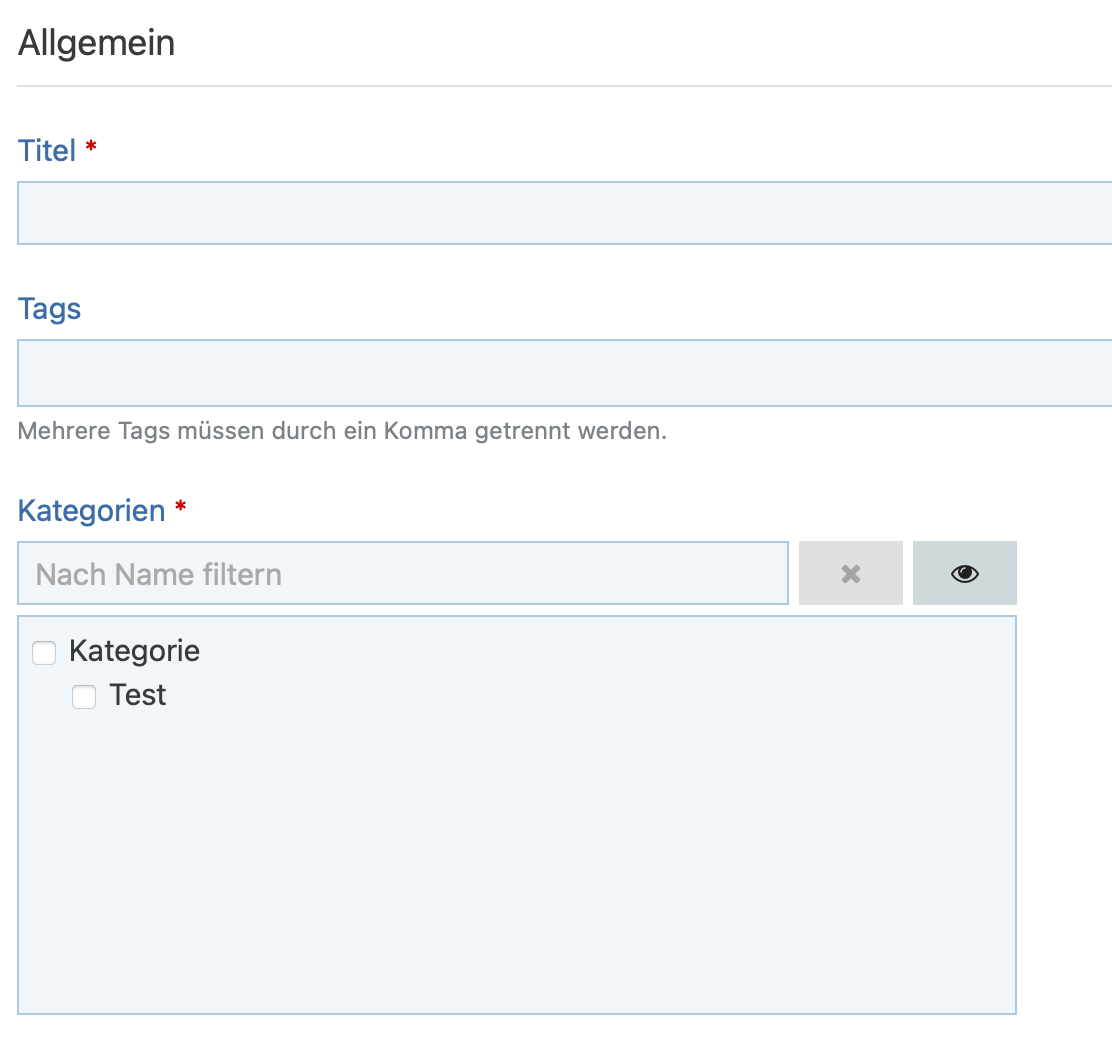Toggle the eye icon to show selected categories
The width and height of the screenshot is (1112, 1060).
pyautogui.click(x=964, y=574)
